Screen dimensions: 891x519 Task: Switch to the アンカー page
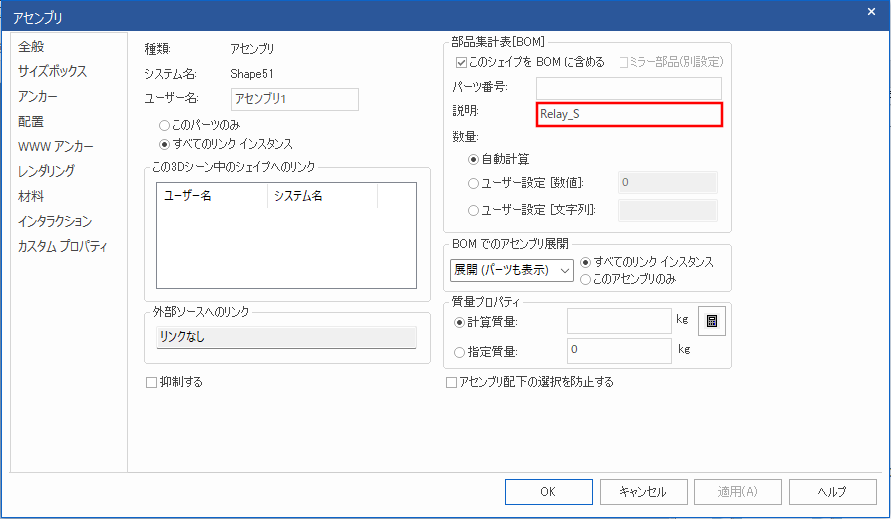tap(38, 97)
